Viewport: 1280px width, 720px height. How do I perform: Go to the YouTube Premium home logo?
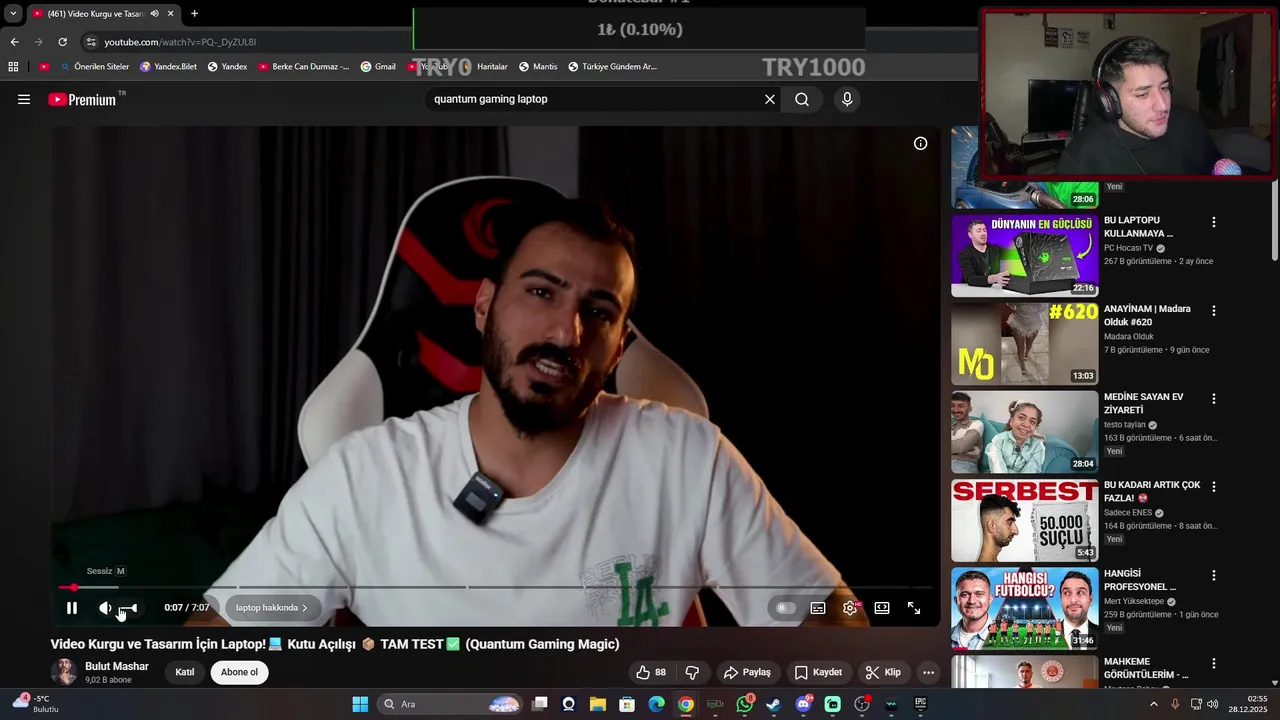pos(82,99)
